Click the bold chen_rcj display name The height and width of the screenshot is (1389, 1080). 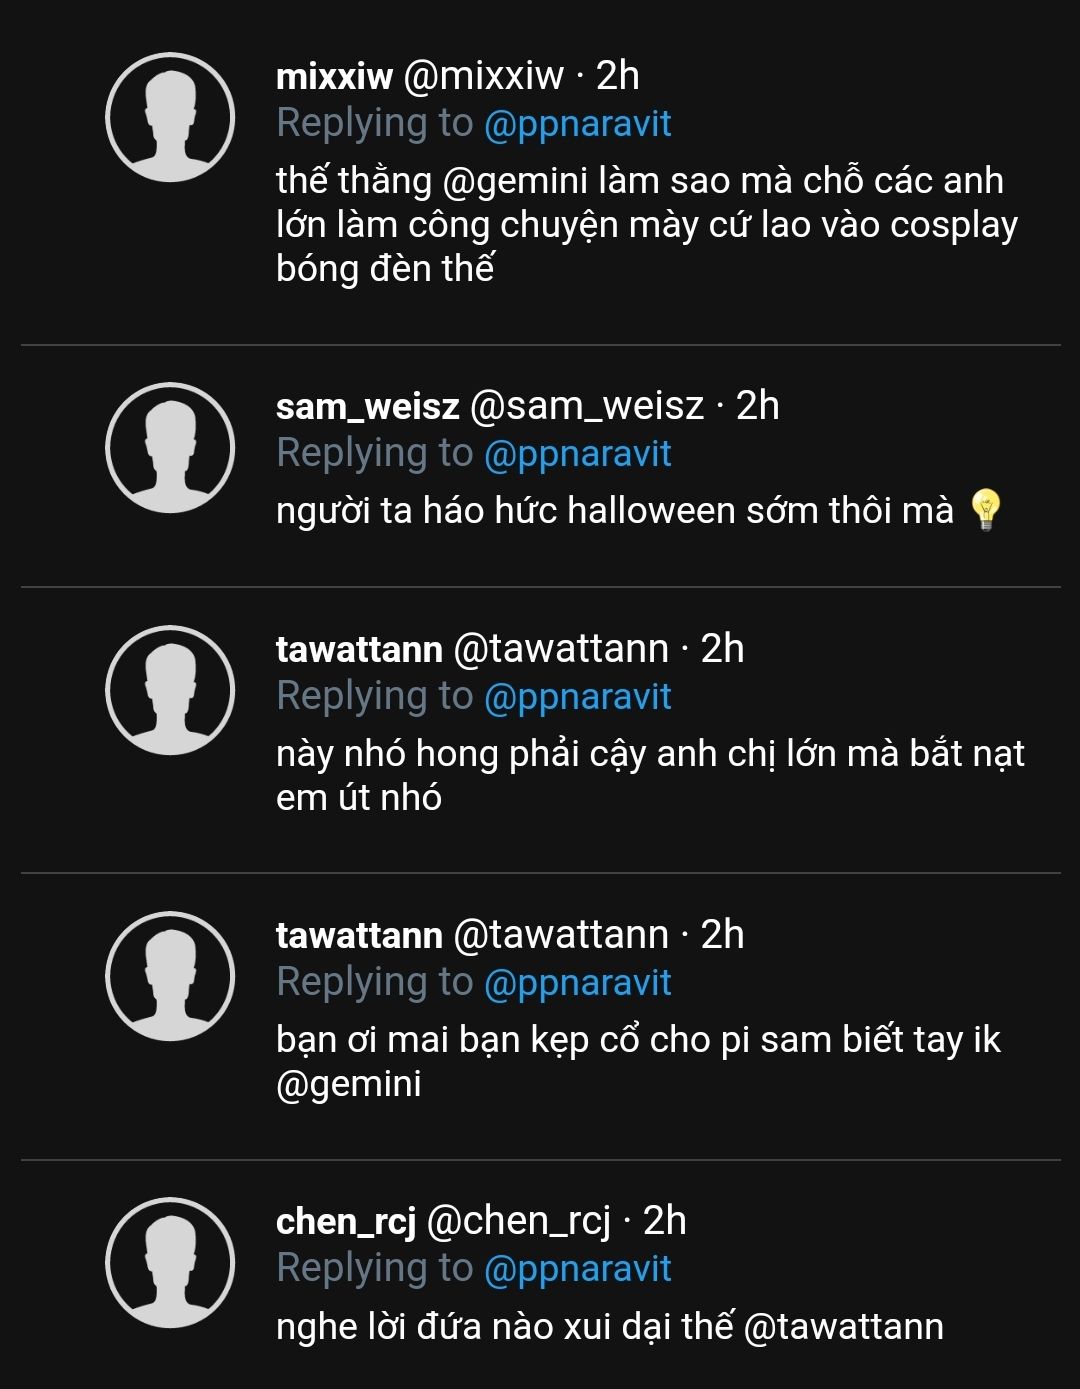pyautogui.click(x=345, y=1221)
